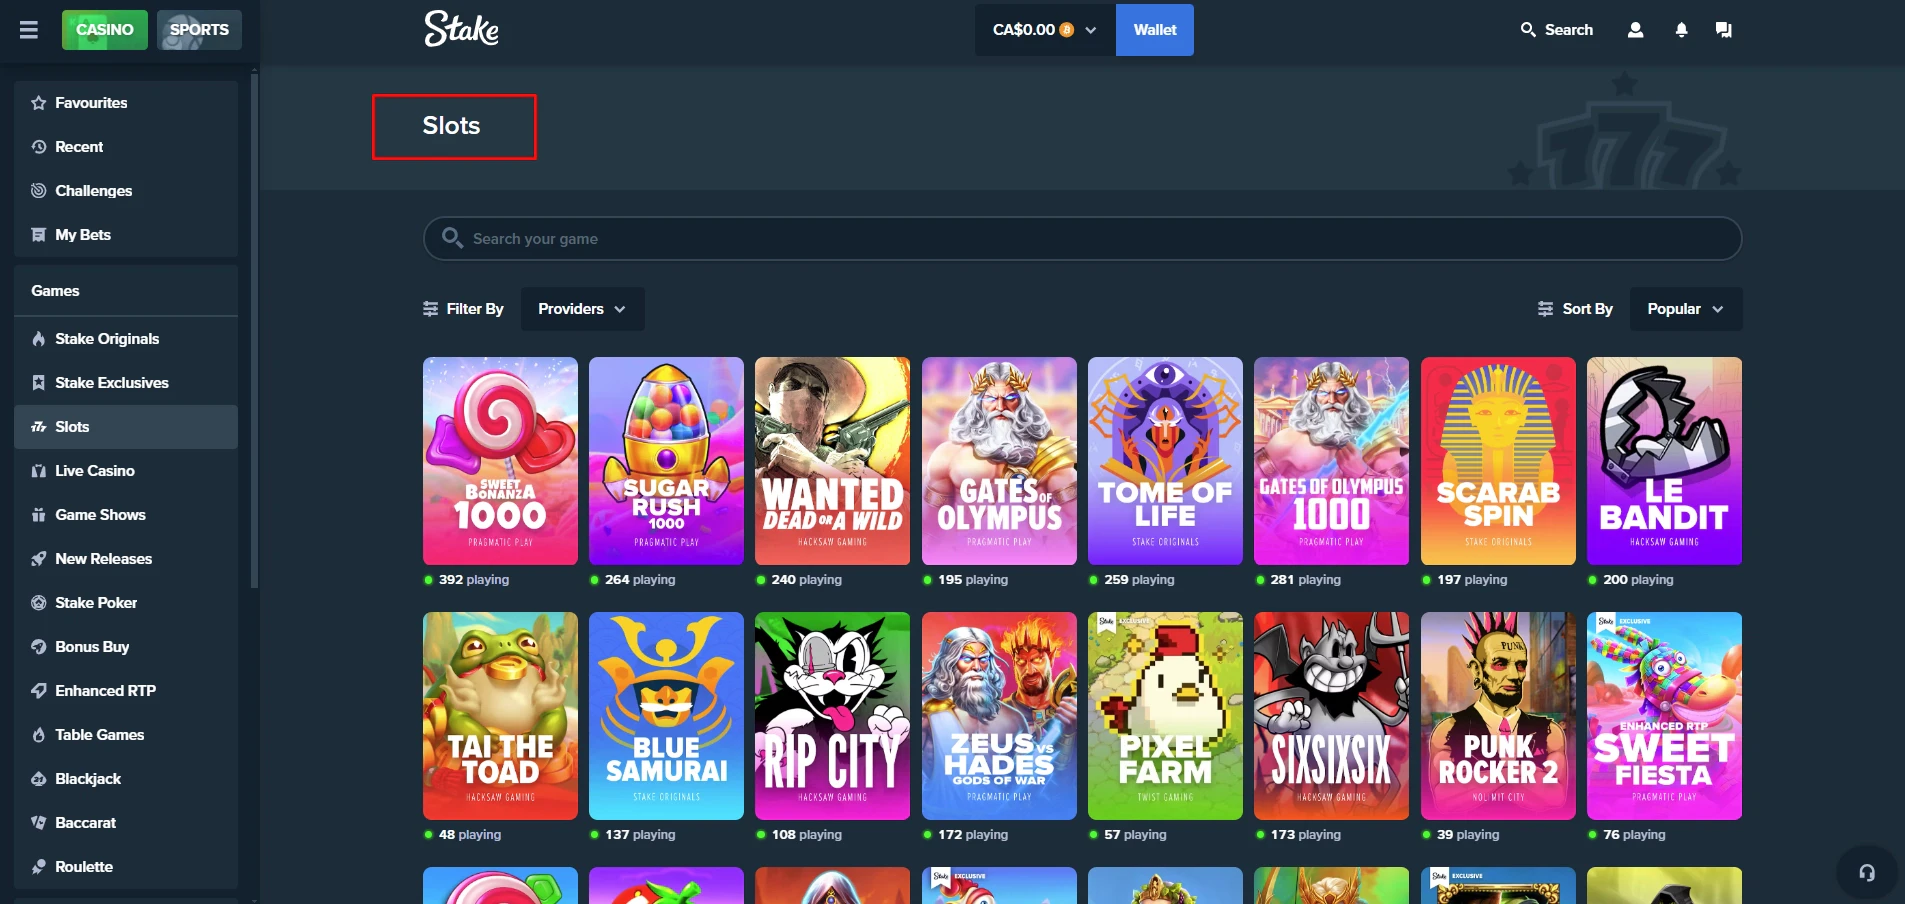Click the Sort By sliders icon
The width and height of the screenshot is (1905, 904).
[x=1545, y=309]
